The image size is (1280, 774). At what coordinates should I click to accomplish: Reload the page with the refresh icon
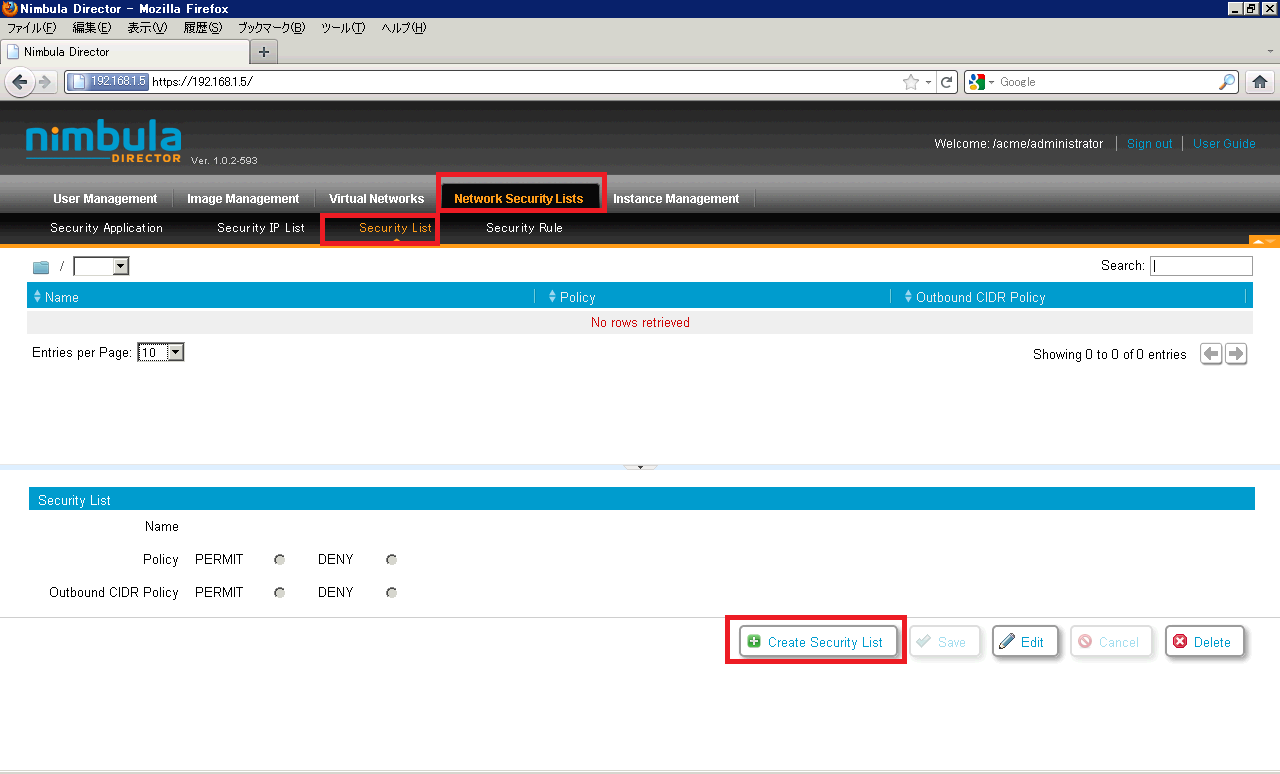(x=947, y=82)
